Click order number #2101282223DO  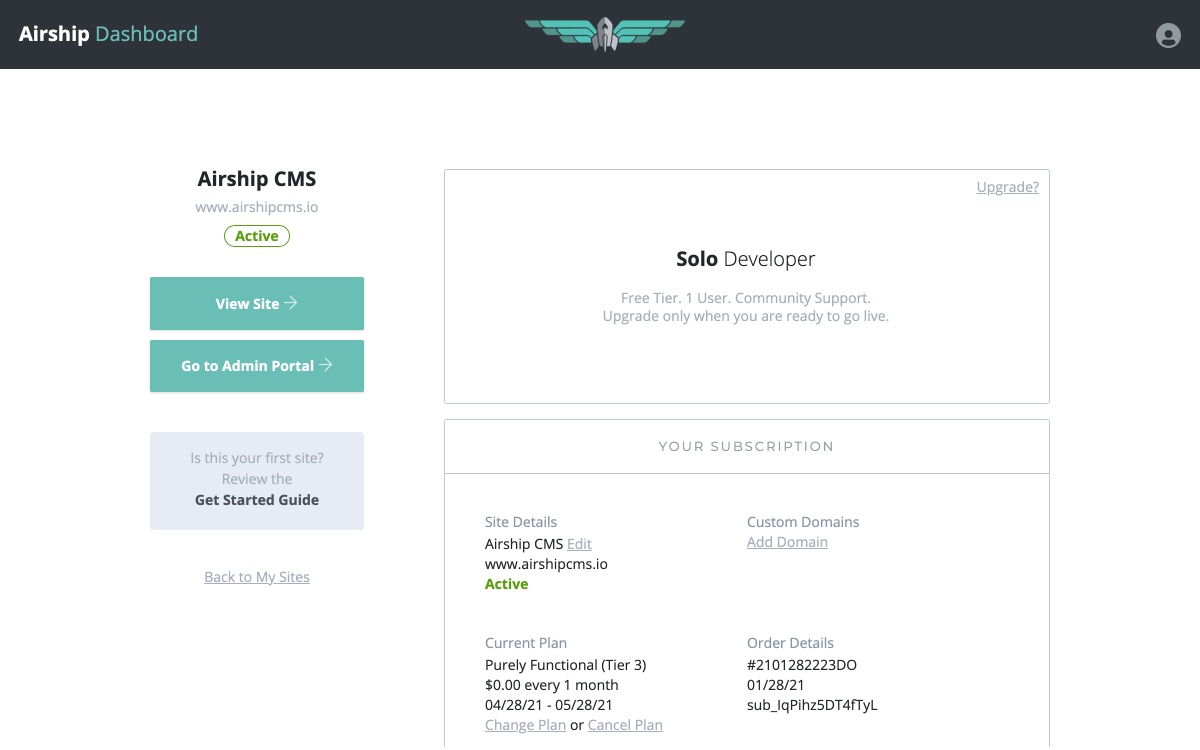(x=802, y=665)
